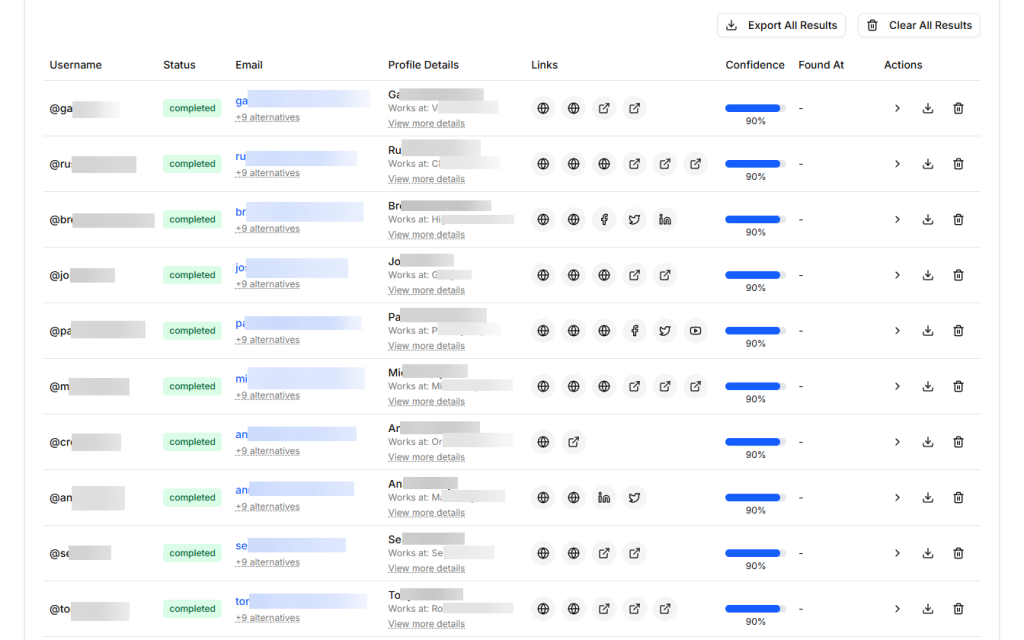Open LinkedIn icon in the @br row
Image resolution: width=1024 pixels, height=640 pixels.
point(665,220)
